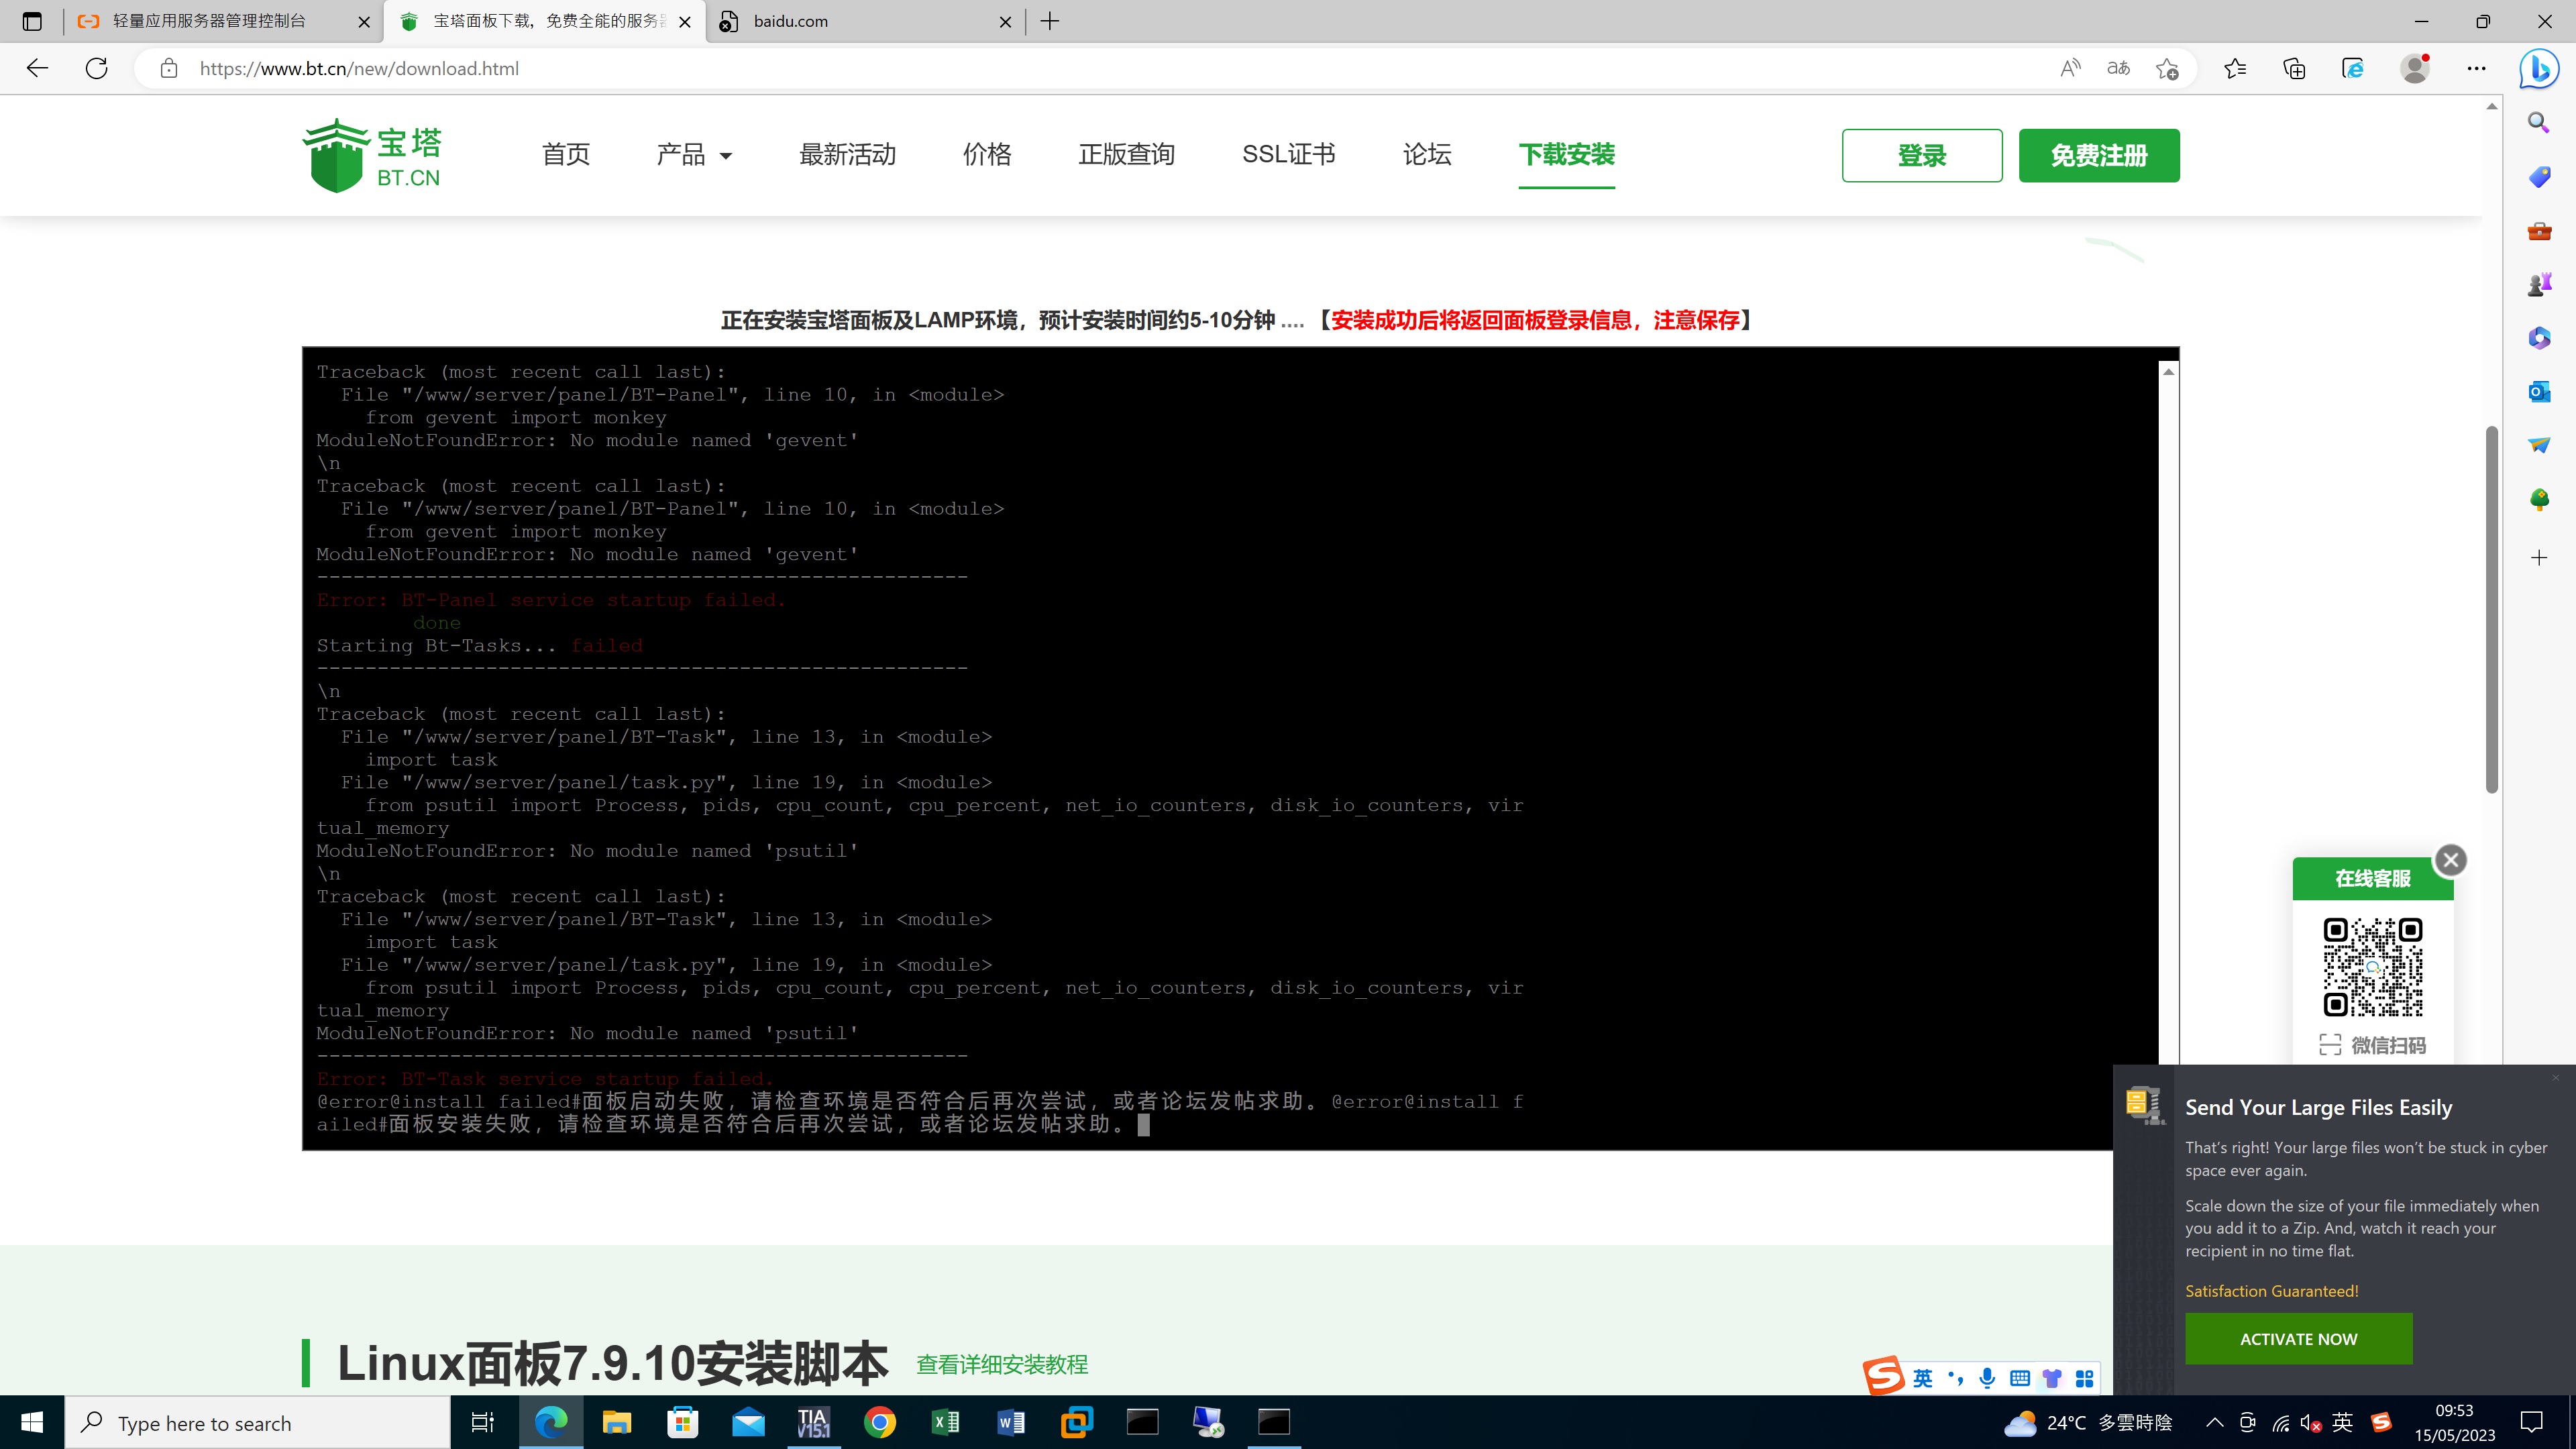Click the browser back arrow
2576x1449 pixels.
pyautogui.click(x=37, y=68)
